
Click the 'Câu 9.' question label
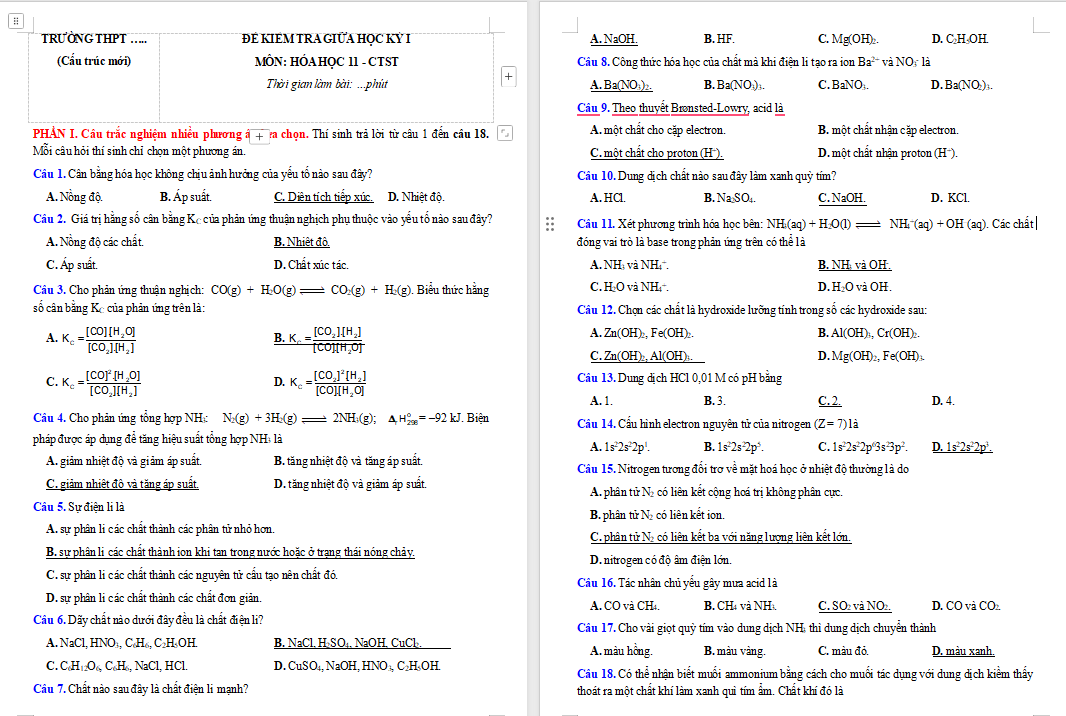click(594, 108)
